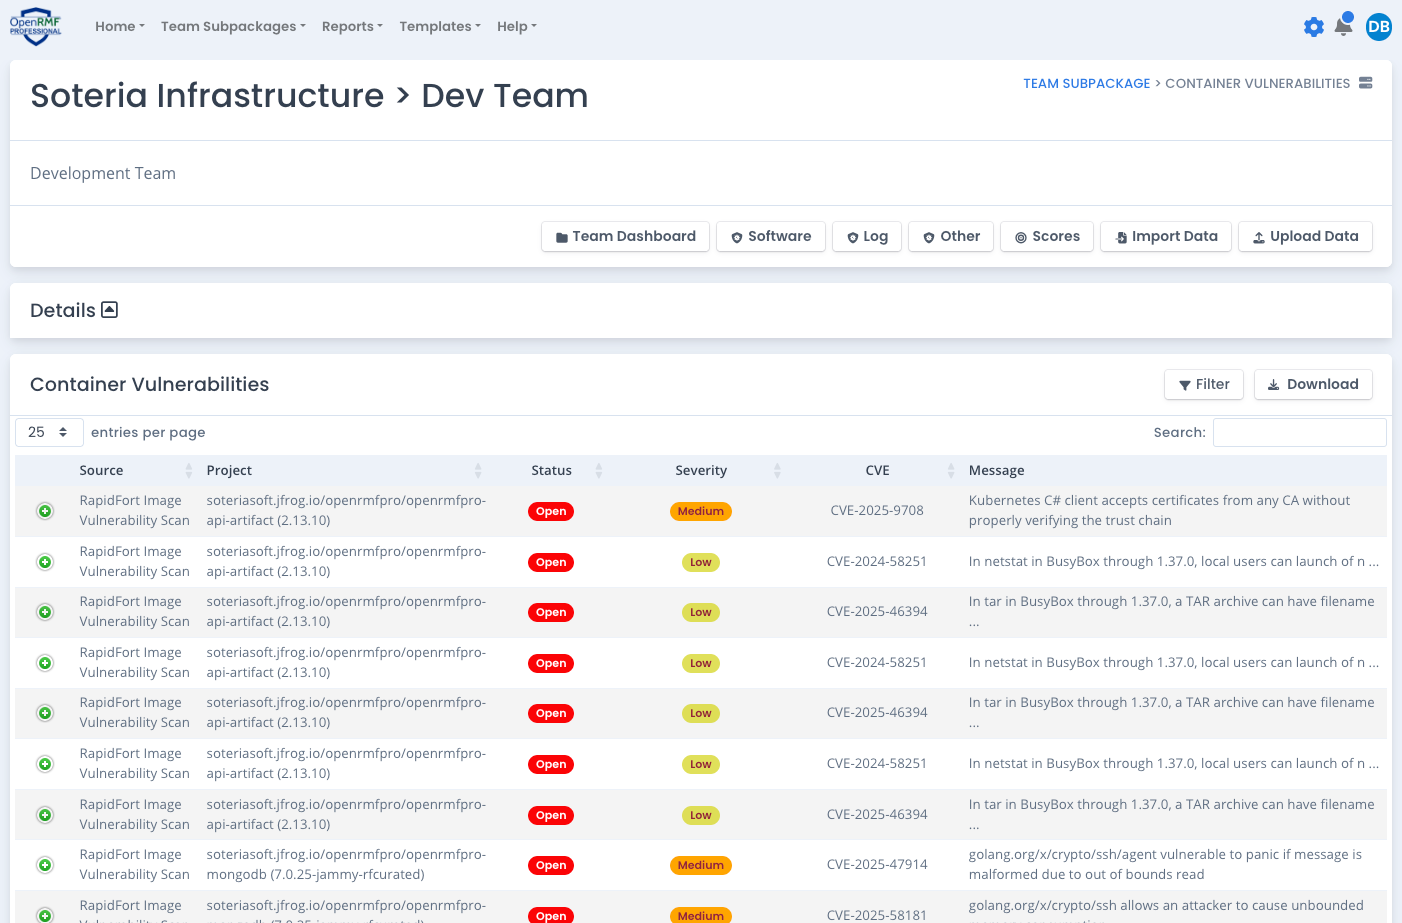This screenshot has width=1402, height=923.
Task: Open the Filter options
Action: pyautogui.click(x=1204, y=384)
